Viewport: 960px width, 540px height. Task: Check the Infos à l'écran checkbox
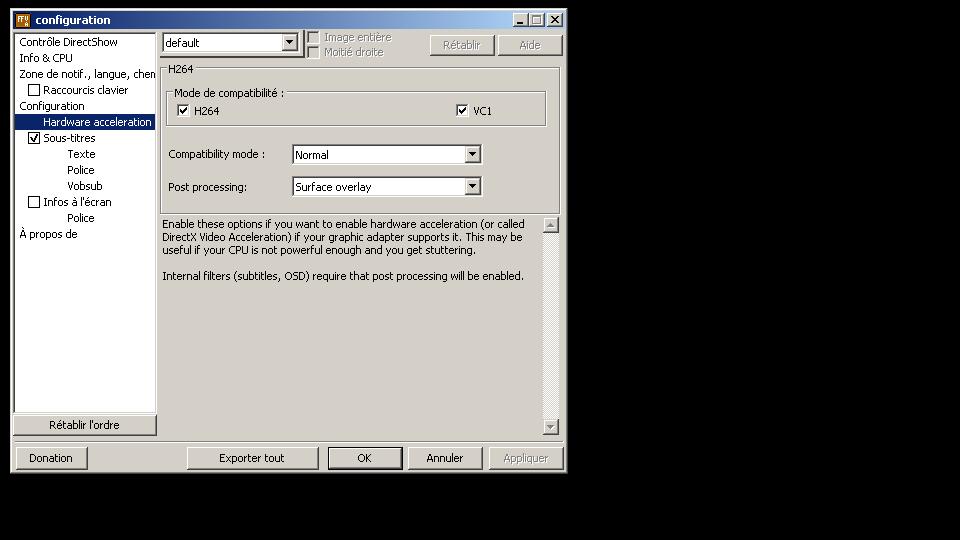tap(34, 203)
